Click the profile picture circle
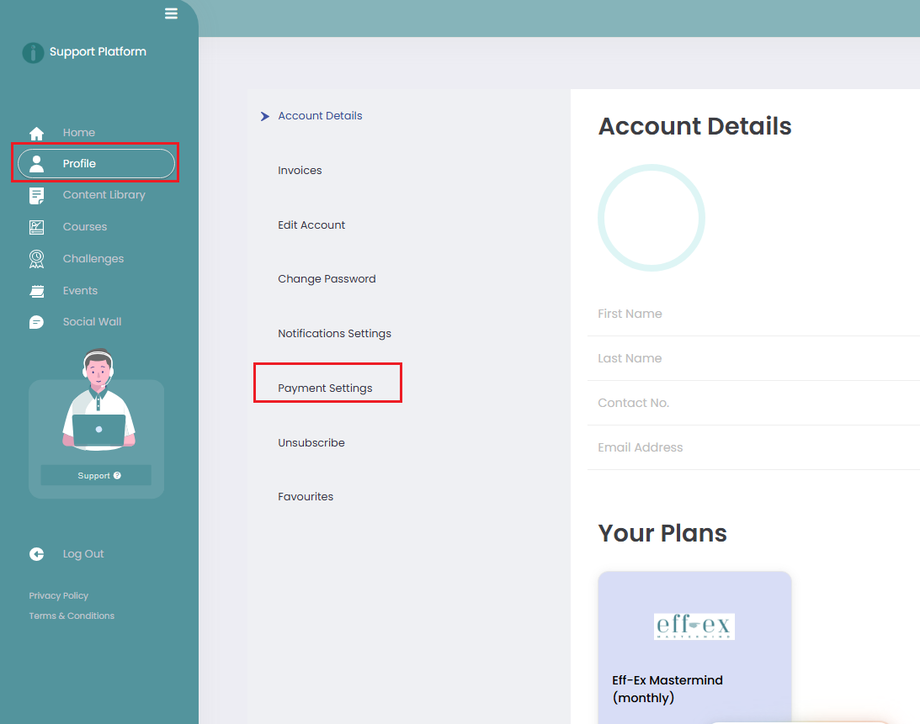920x724 pixels. [x=651, y=218]
